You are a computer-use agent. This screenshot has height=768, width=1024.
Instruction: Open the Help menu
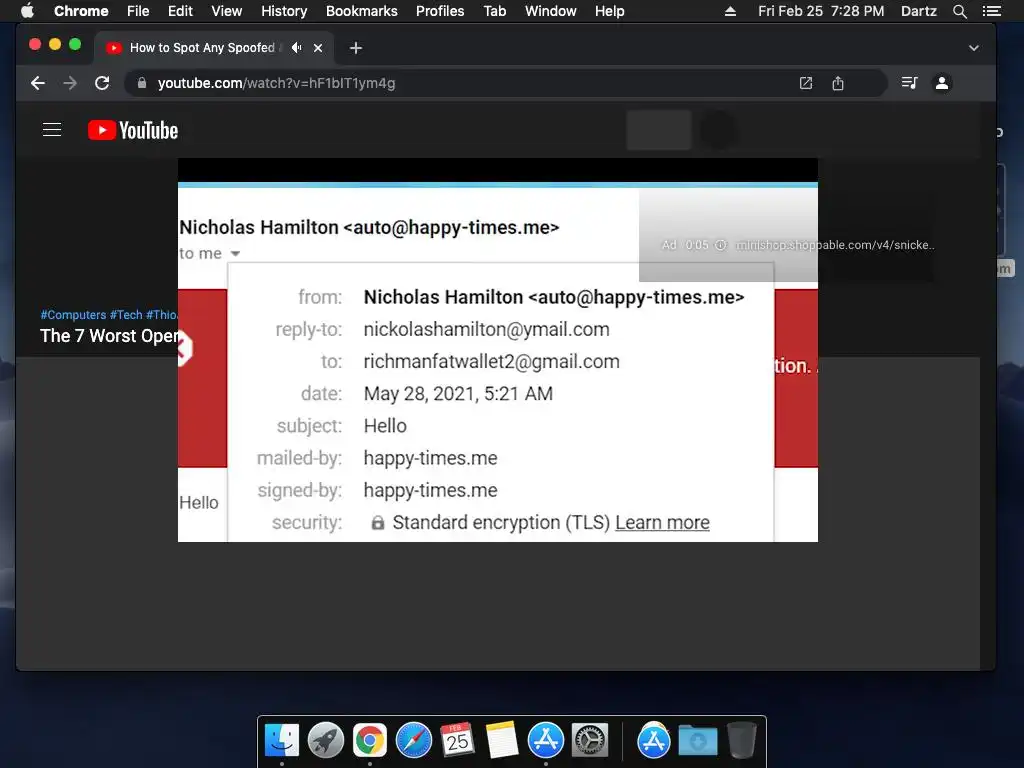click(x=609, y=11)
